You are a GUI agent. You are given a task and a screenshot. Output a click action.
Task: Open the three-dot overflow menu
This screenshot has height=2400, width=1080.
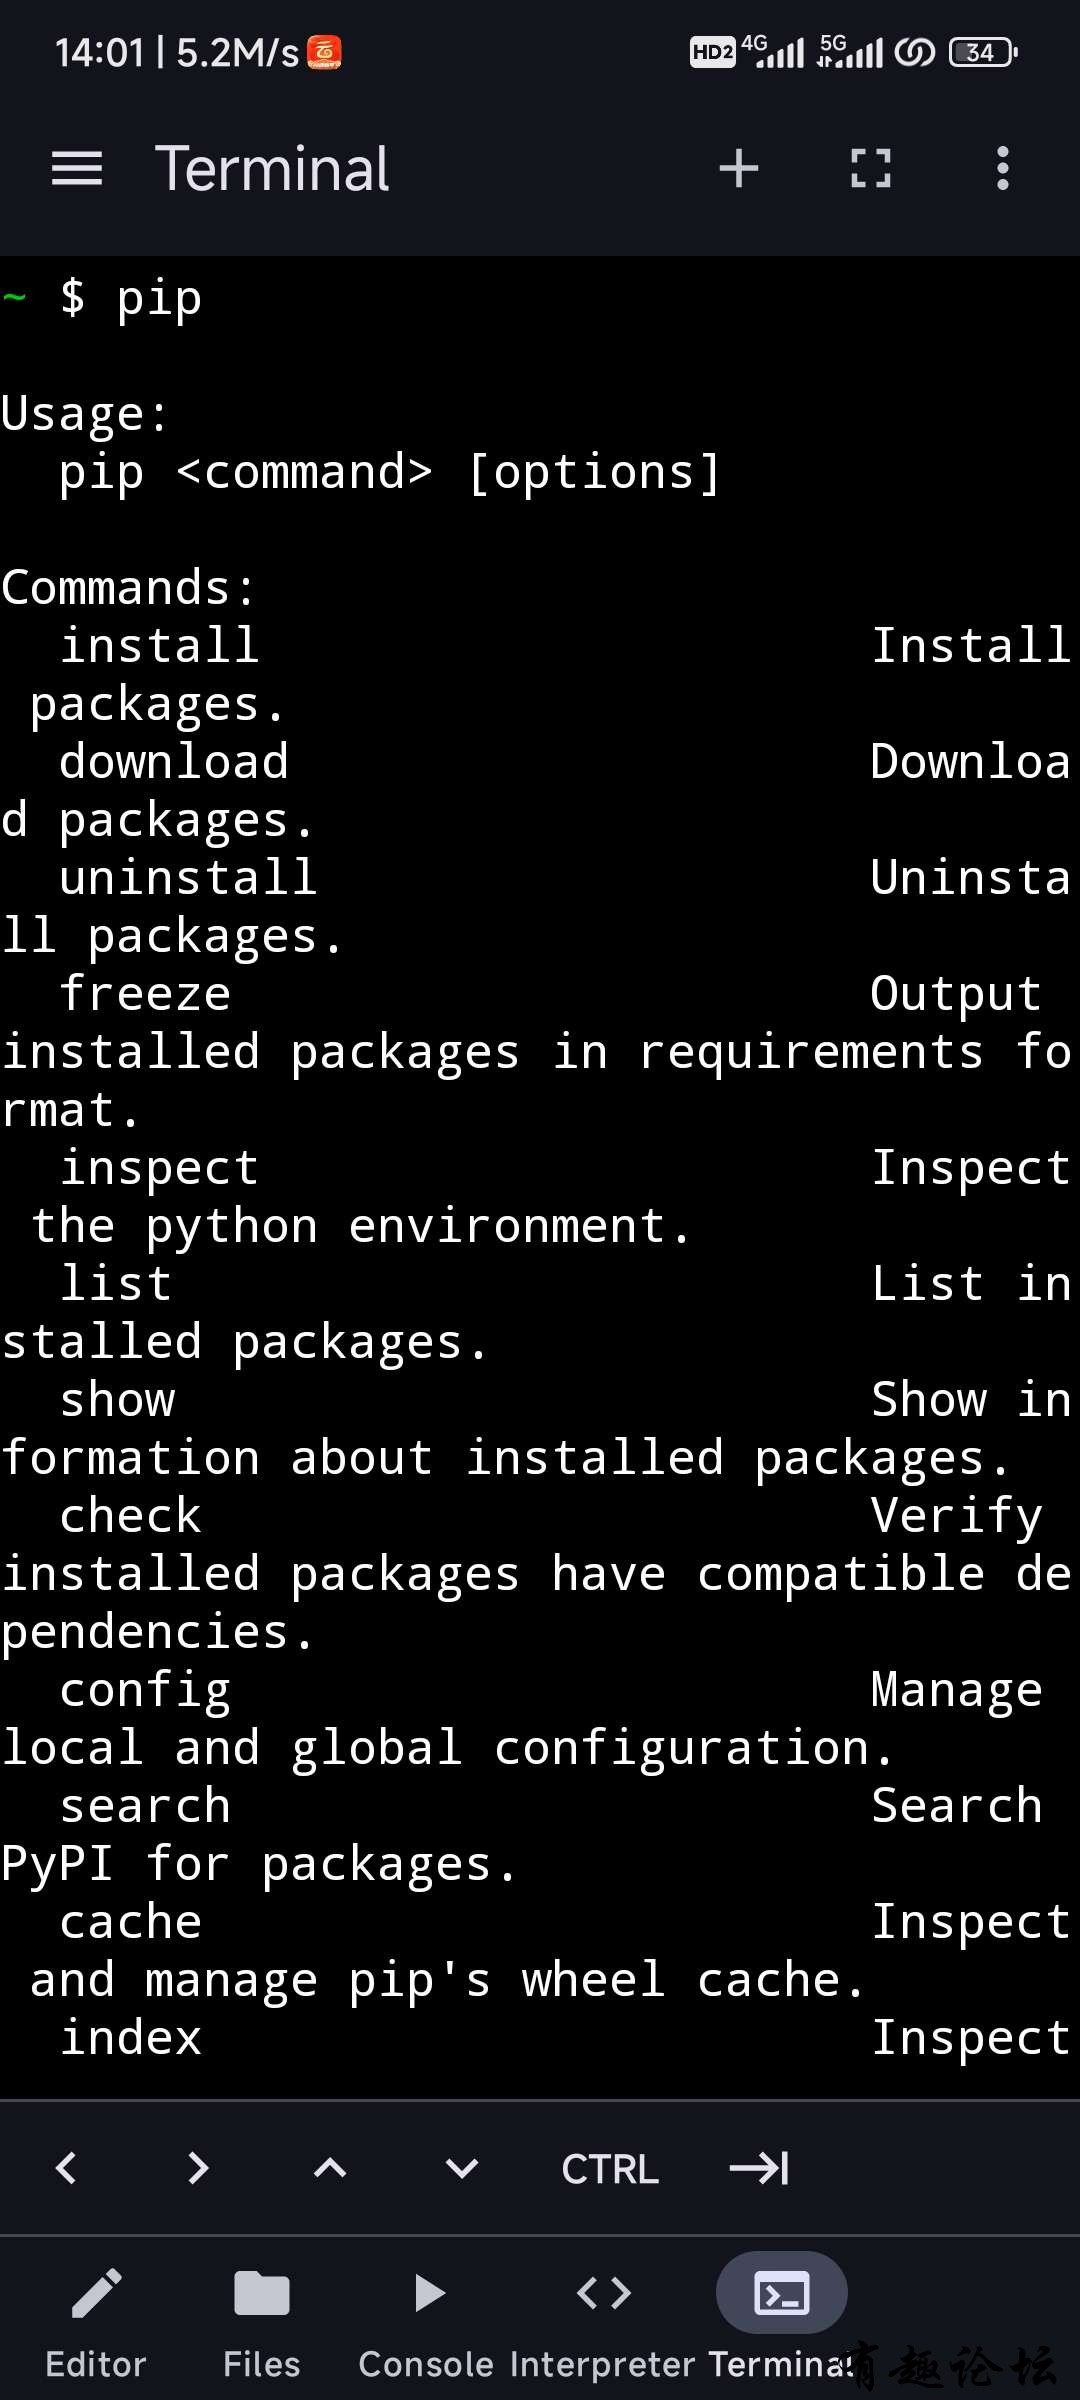click(1003, 168)
